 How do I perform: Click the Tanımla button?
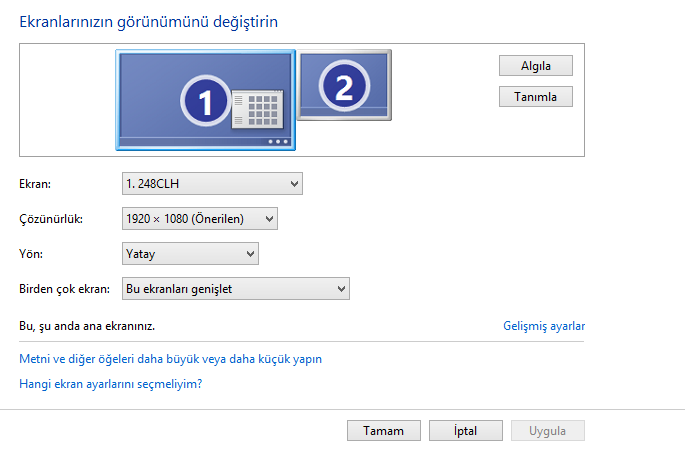[536, 97]
